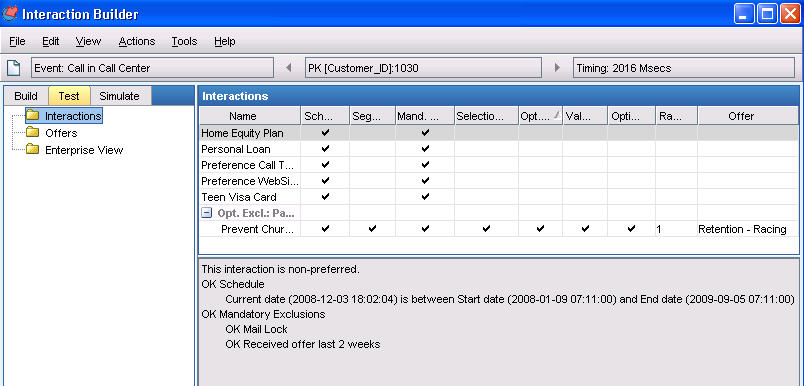The width and height of the screenshot is (804, 386).
Task: Click Home Equity Plan schedule checkmark
Action: (x=325, y=133)
